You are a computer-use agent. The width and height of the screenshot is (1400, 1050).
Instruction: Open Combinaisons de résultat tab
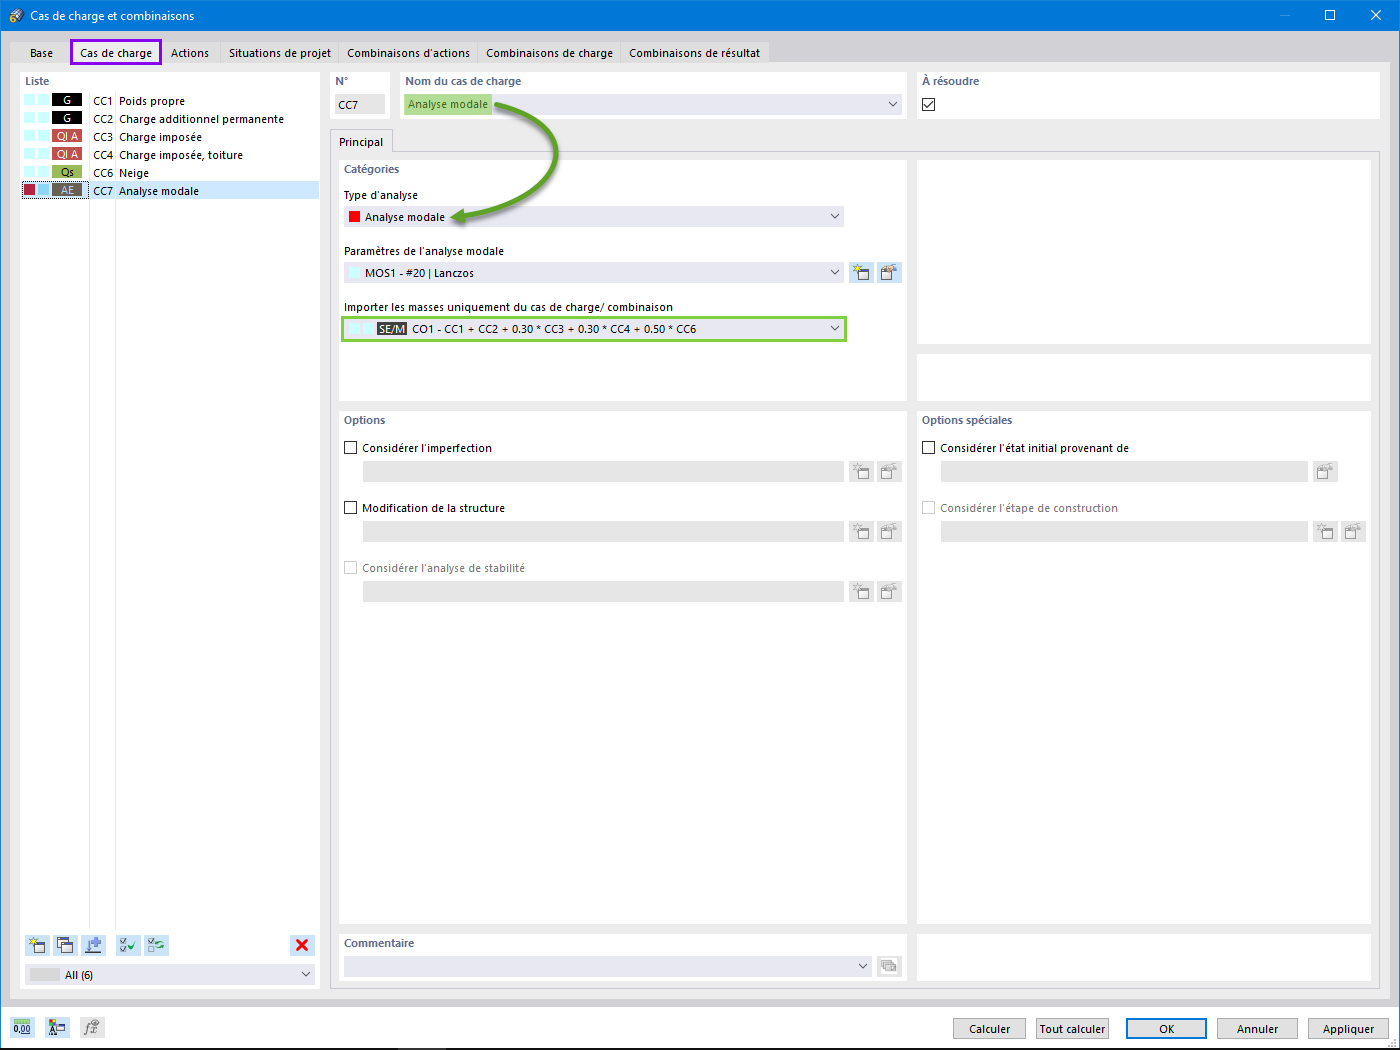point(695,53)
